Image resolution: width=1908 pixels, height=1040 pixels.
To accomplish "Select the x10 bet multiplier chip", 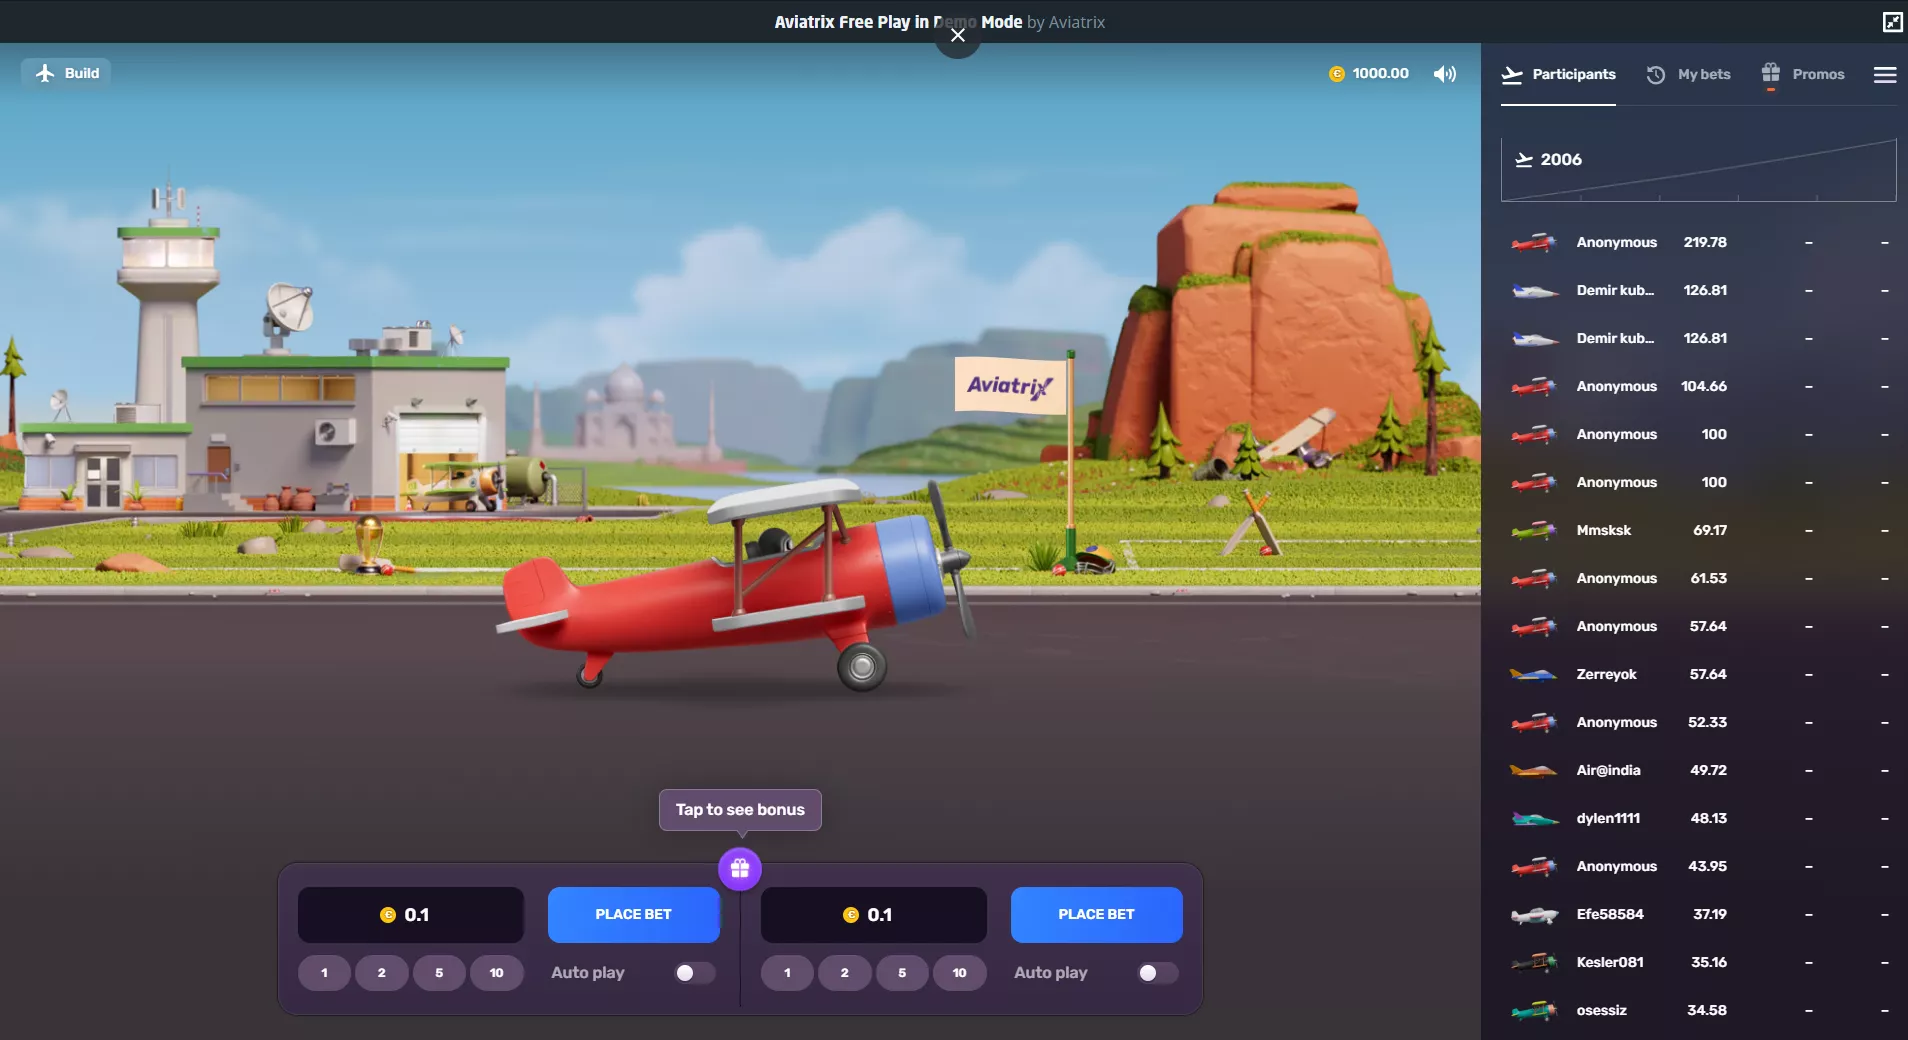I will (x=497, y=972).
